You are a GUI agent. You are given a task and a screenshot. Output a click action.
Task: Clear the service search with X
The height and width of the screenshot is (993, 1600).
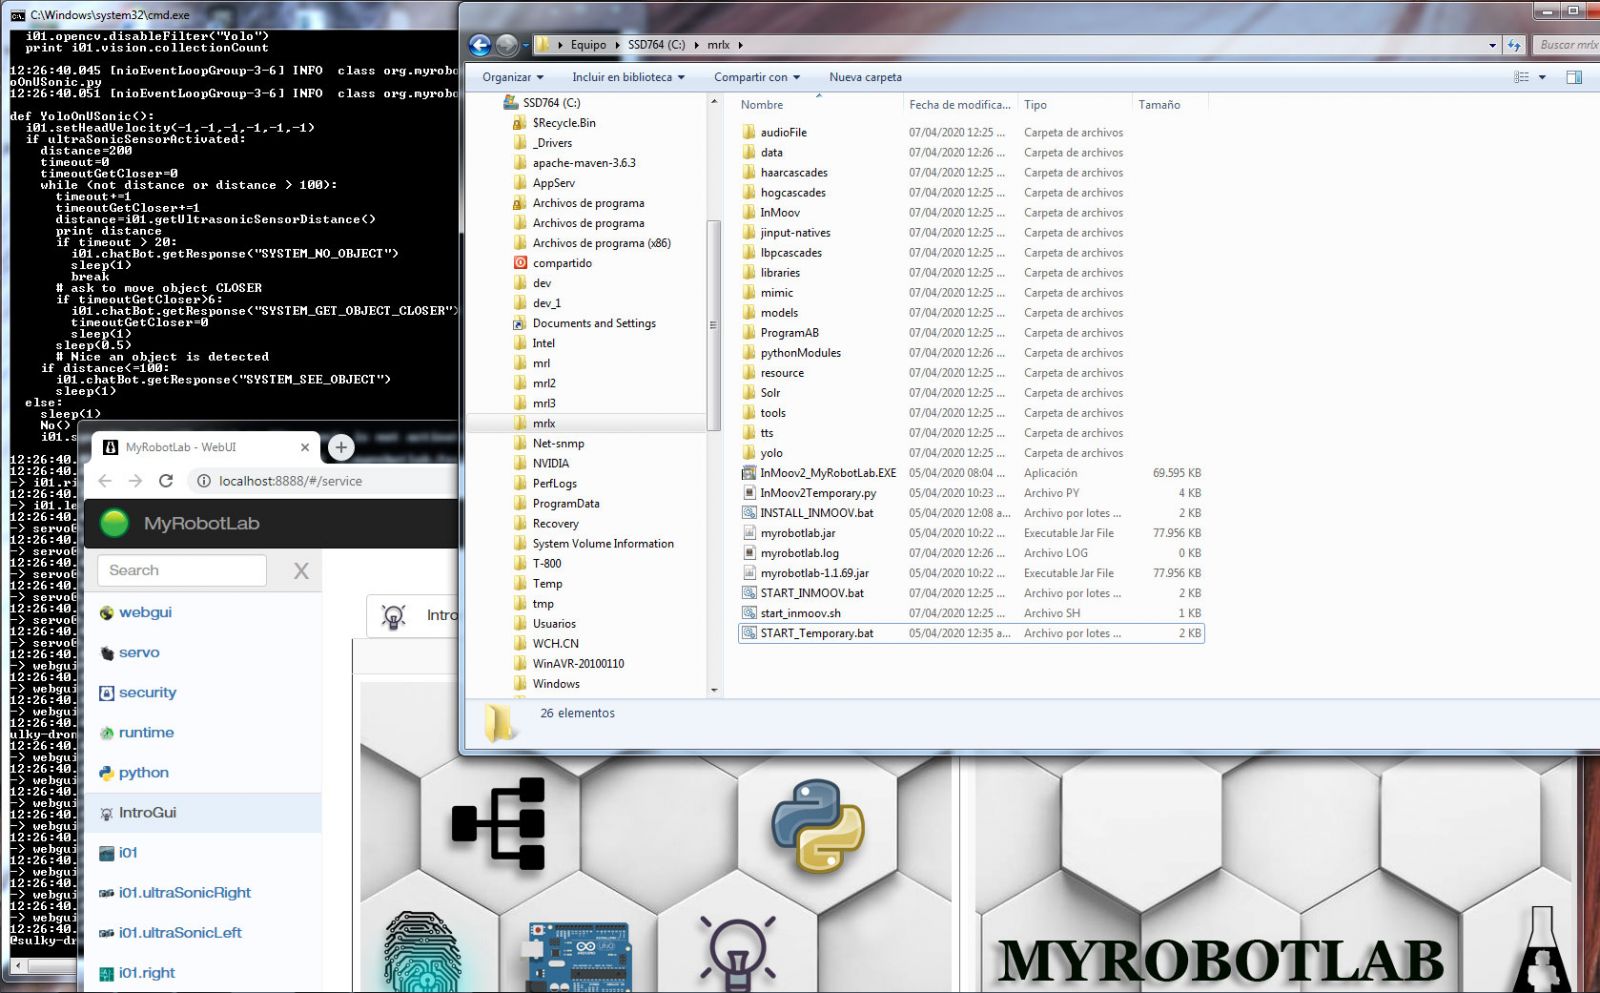pyautogui.click(x=301, y=571)
